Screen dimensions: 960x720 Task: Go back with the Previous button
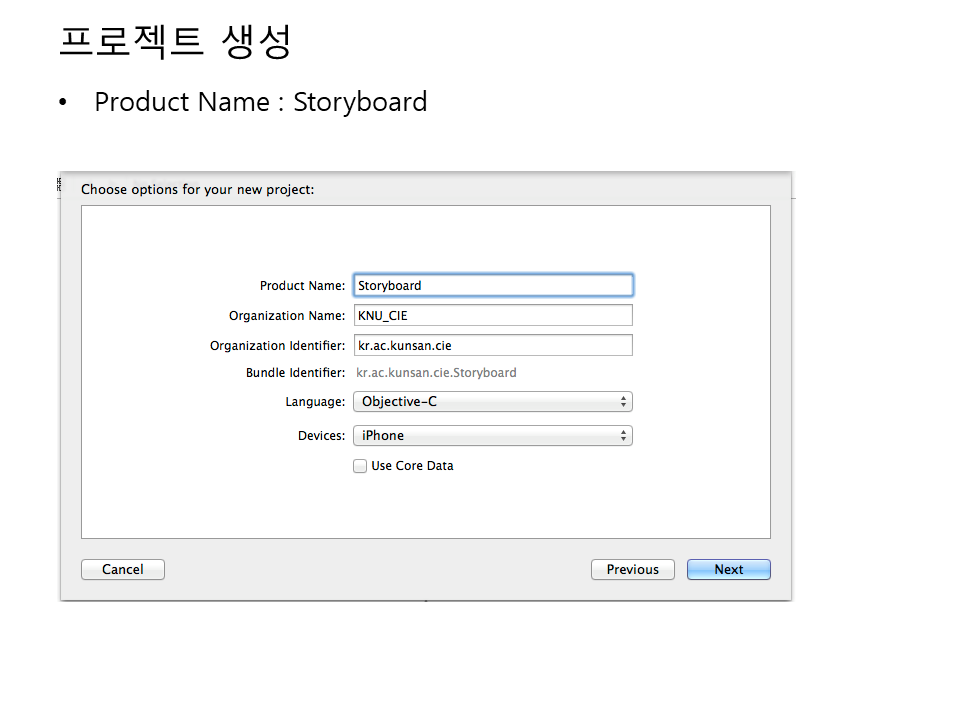[x=632, y=569]
